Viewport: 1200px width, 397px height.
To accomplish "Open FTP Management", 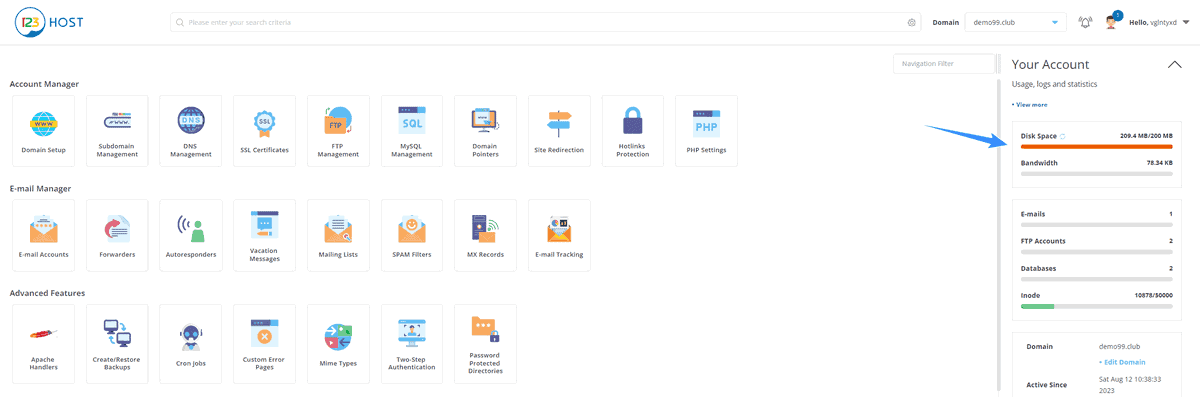I will pos(338,131).
